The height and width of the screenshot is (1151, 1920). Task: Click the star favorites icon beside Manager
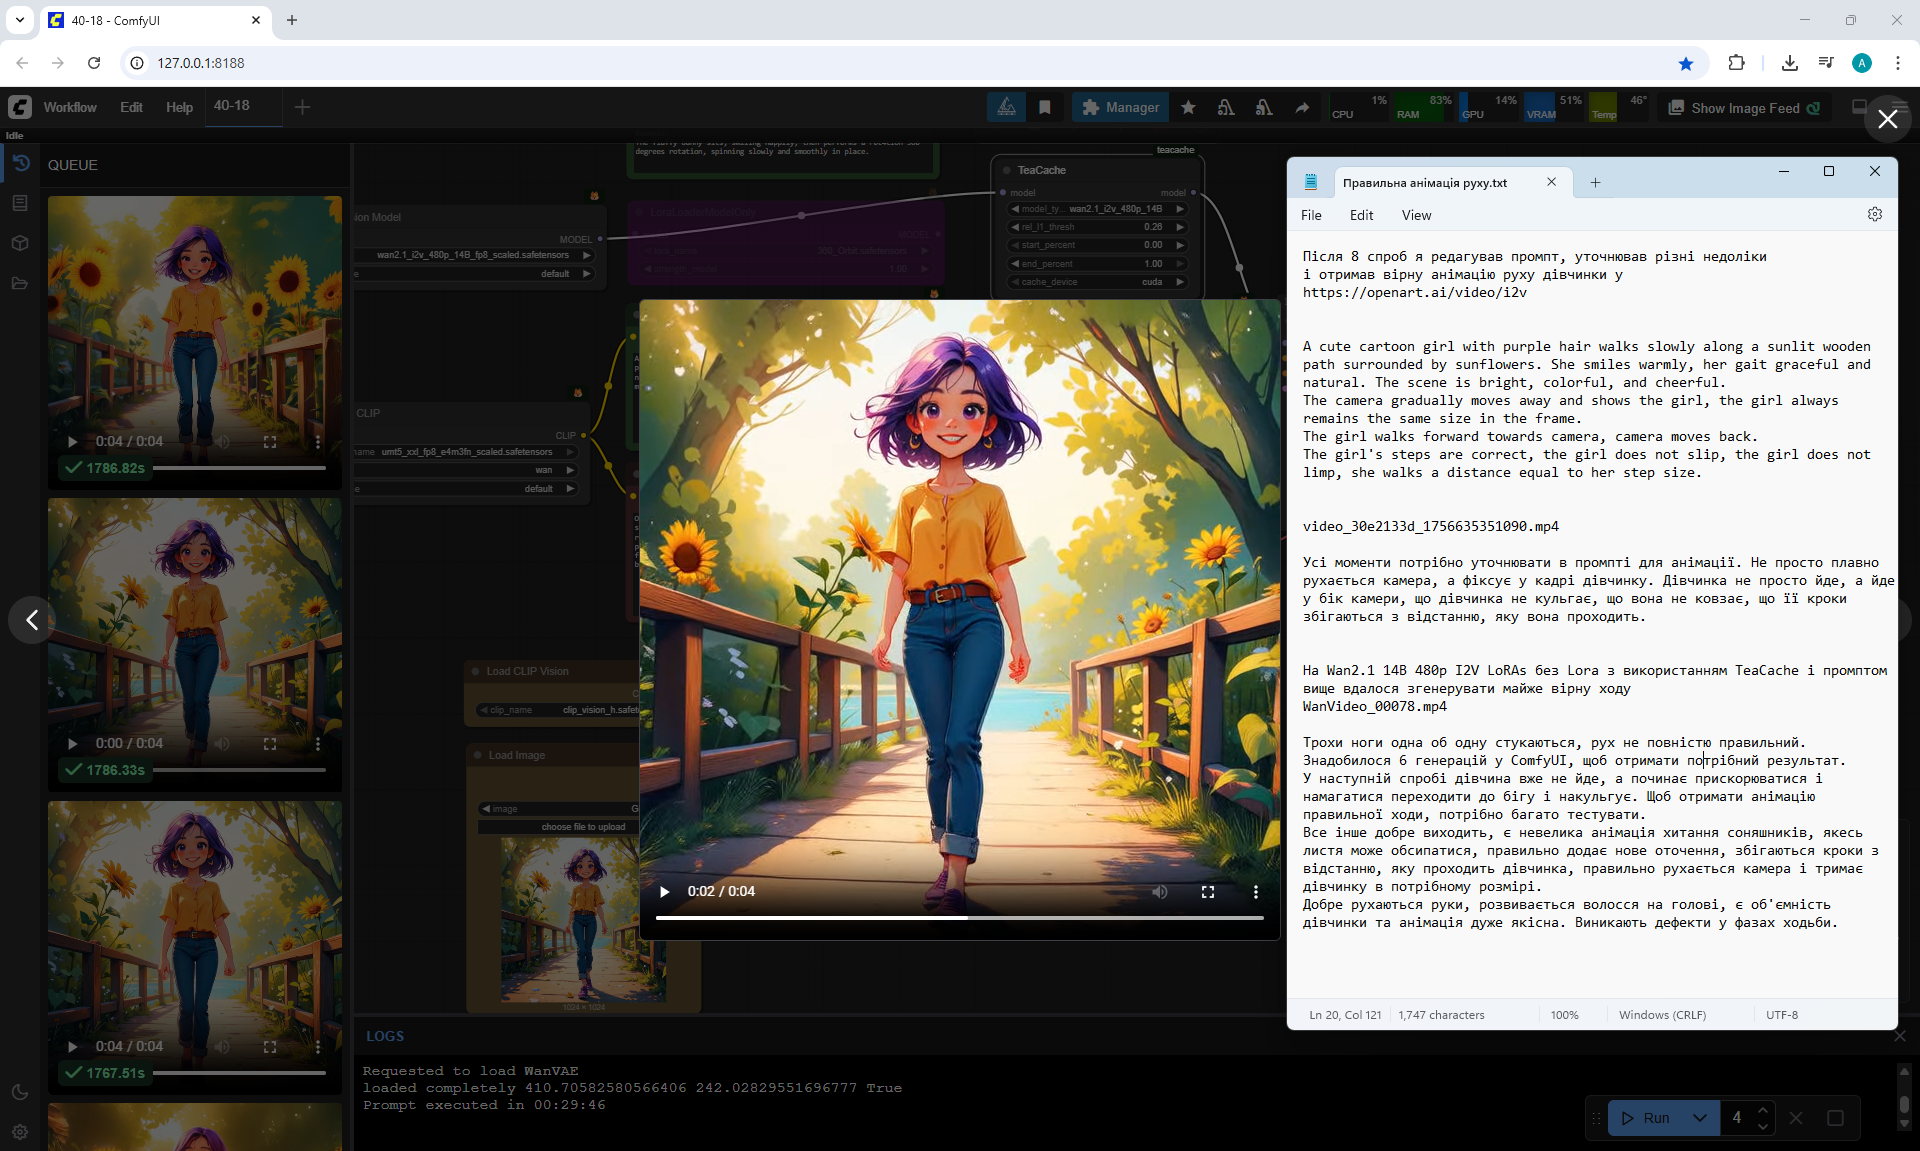[x=1188, y=107]
